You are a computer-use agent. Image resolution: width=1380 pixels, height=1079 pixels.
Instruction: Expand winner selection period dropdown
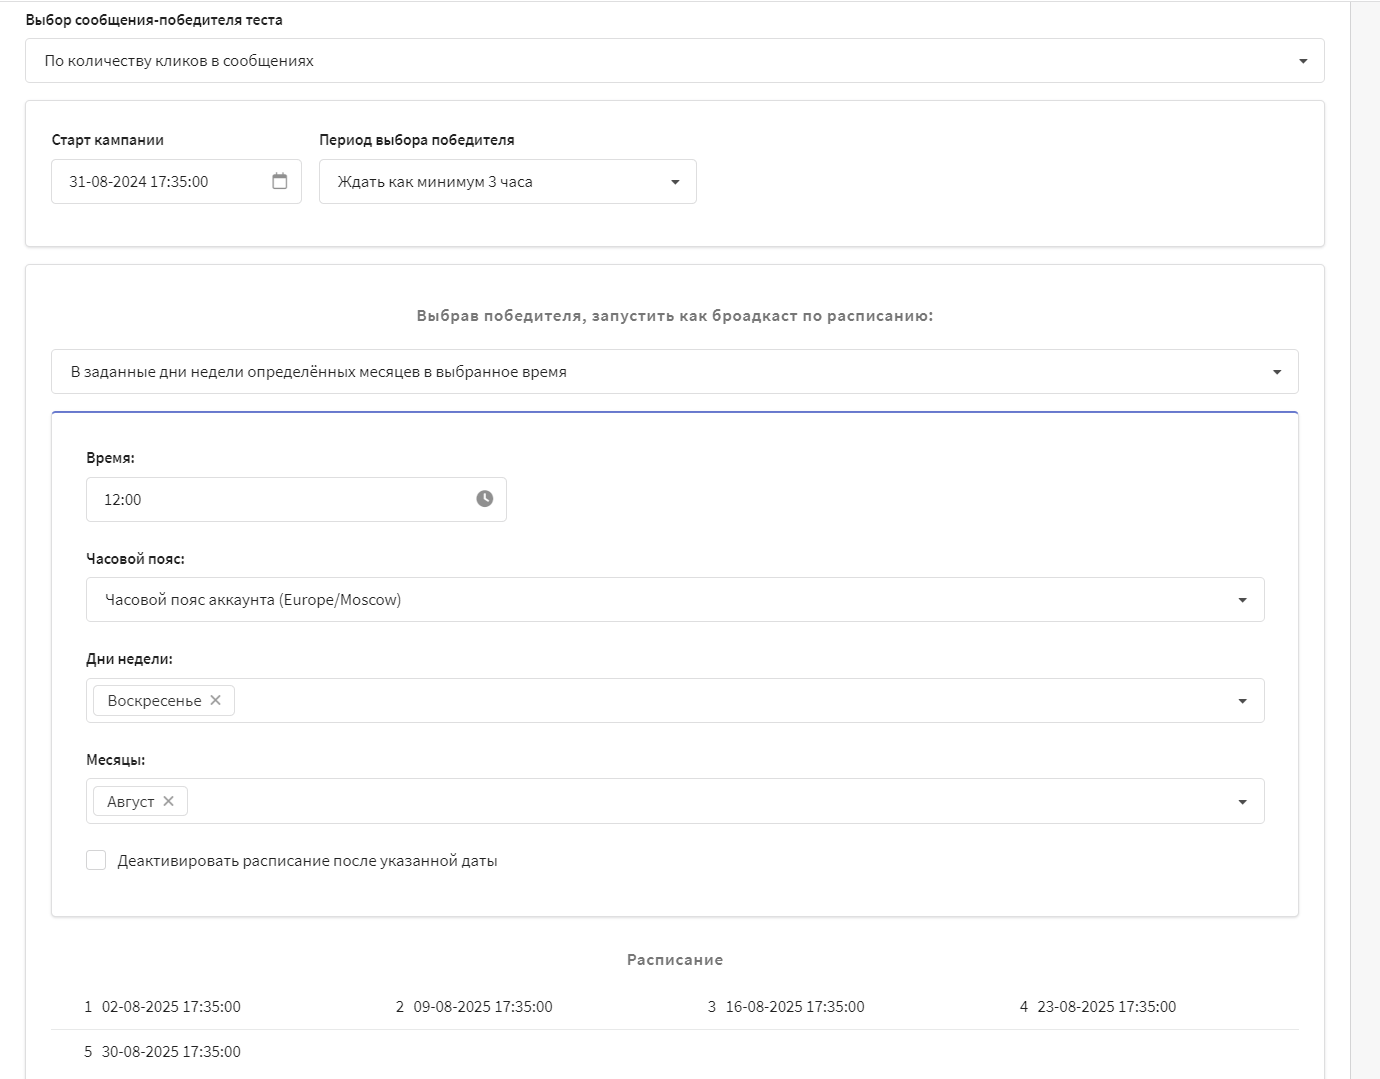pyautogui.click(x=508, y=182)
